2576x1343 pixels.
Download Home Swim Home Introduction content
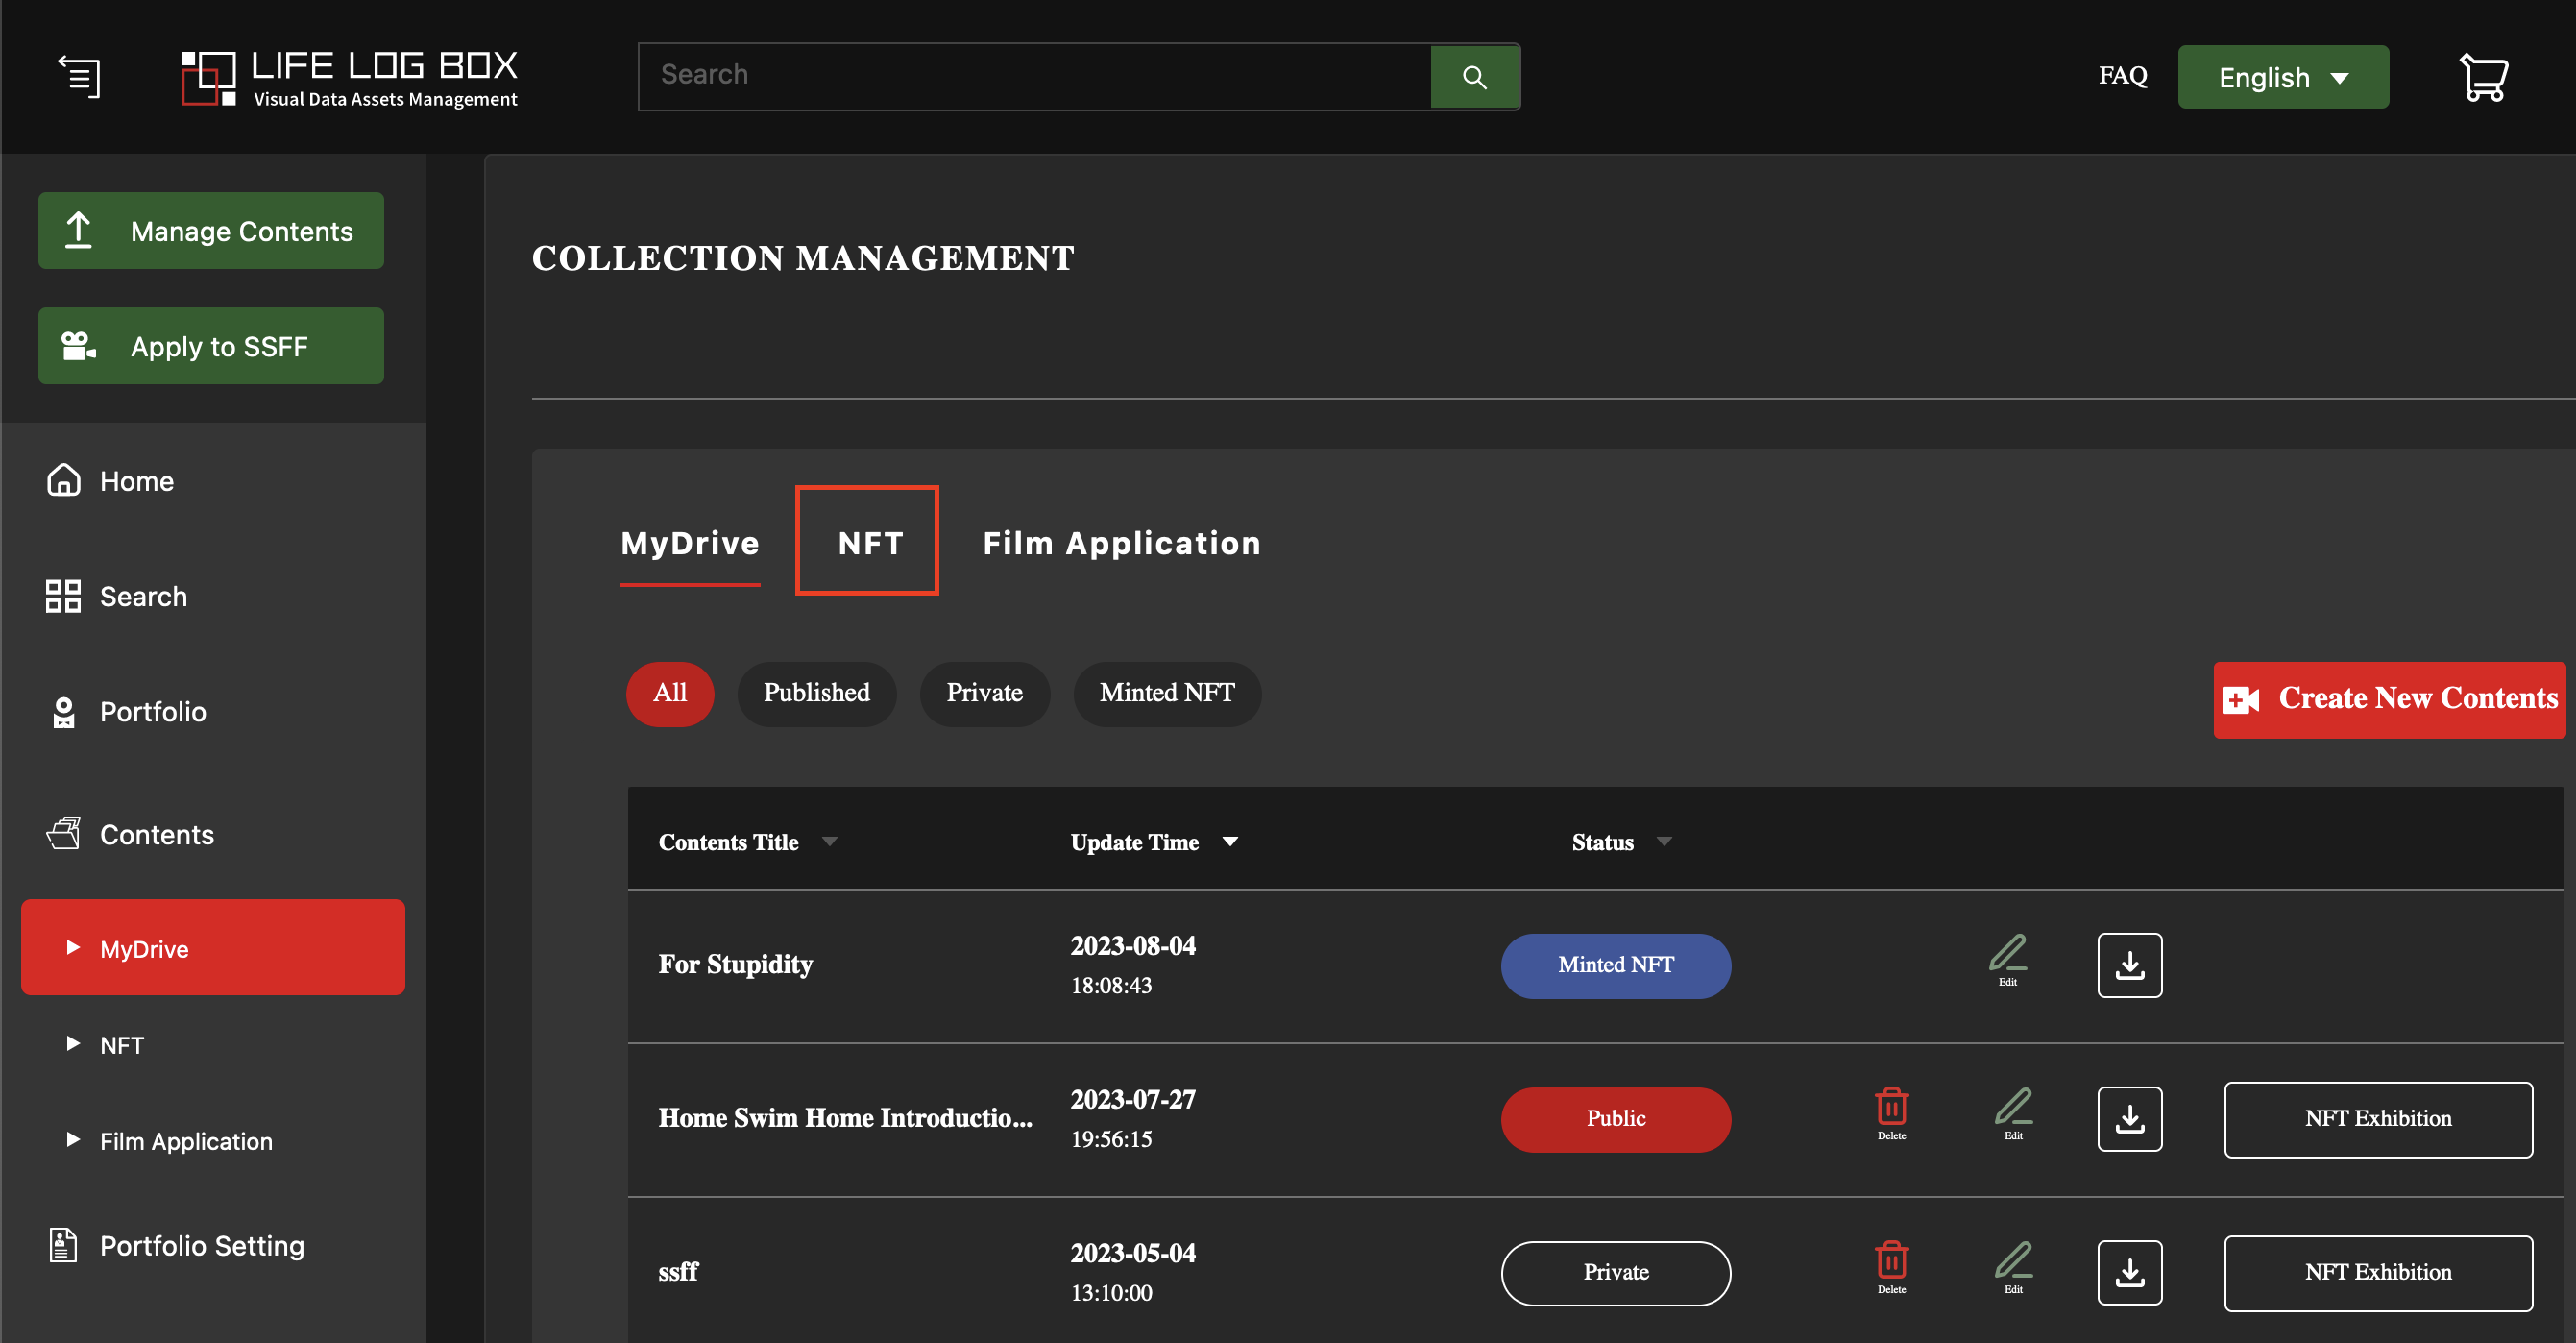(2130, 1119)
